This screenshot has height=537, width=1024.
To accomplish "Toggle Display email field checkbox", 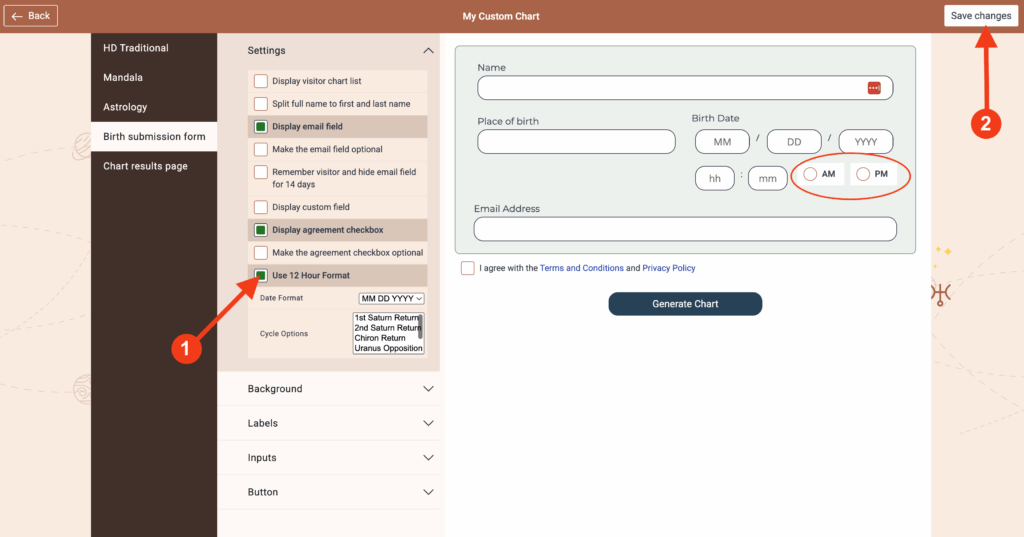I will 261,127.
